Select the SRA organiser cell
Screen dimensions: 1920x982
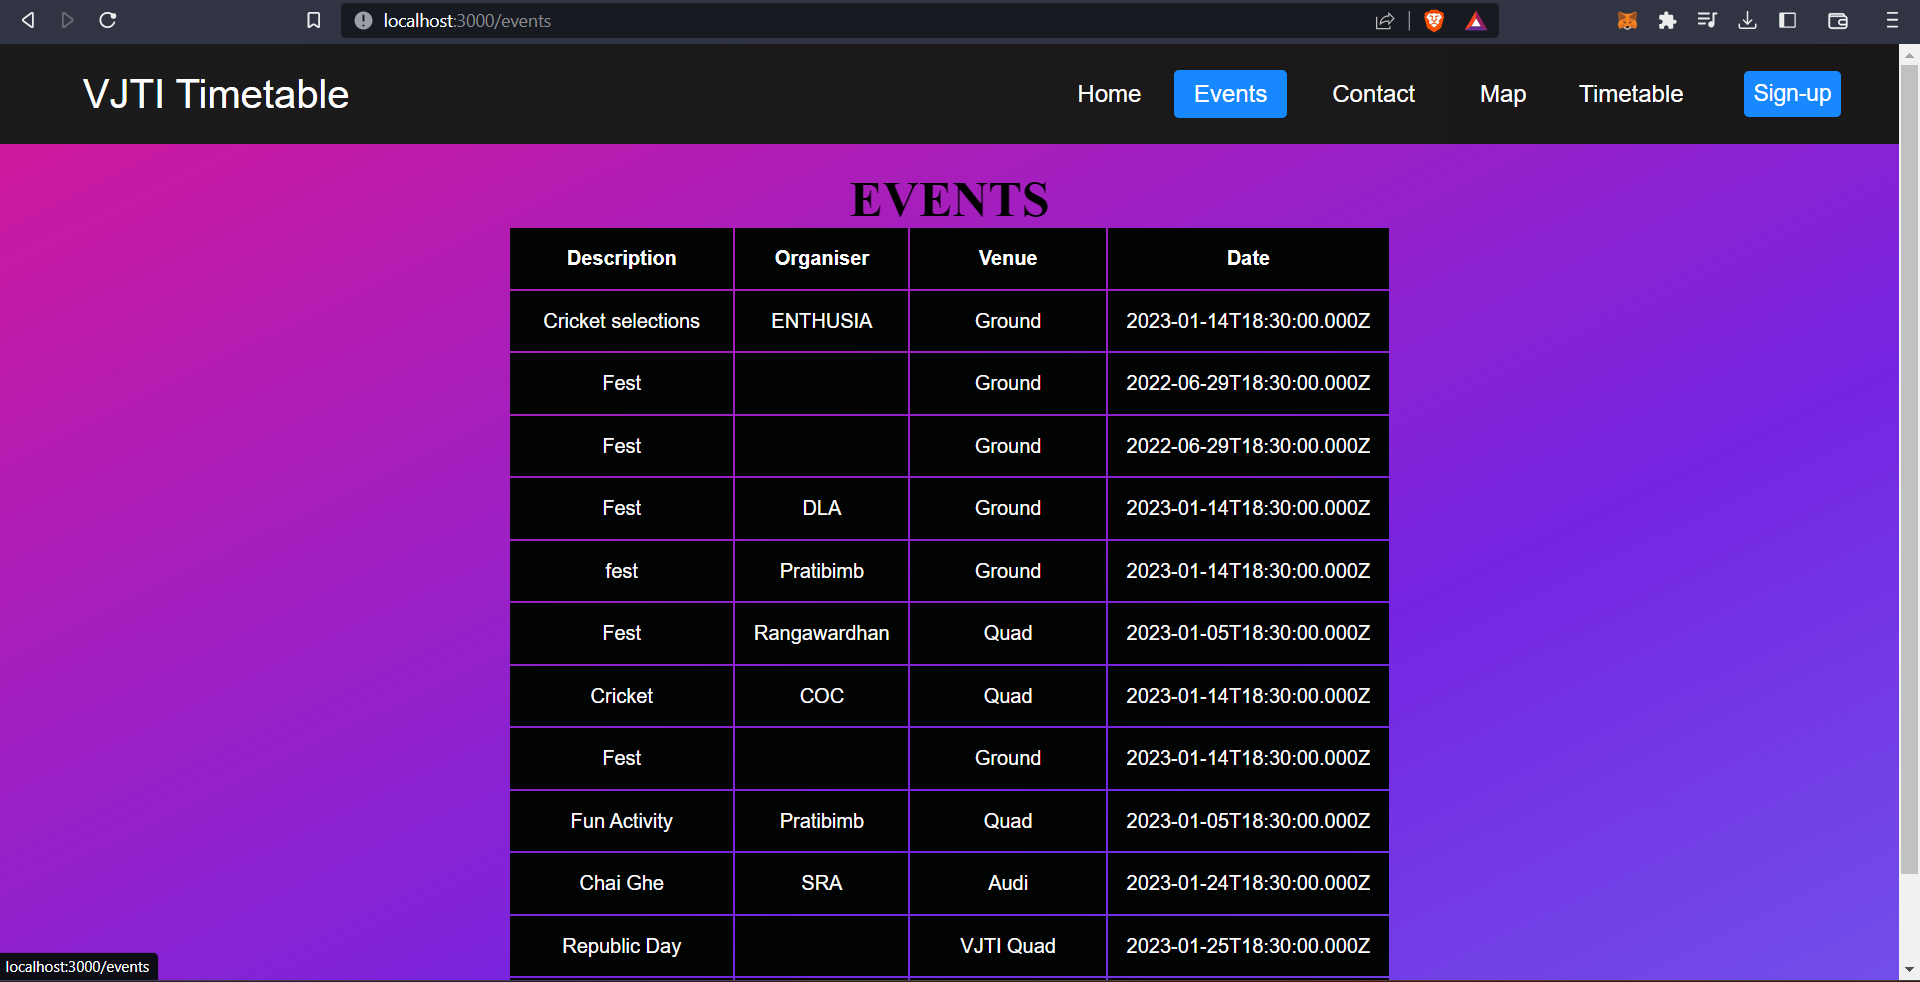(822, 883)
